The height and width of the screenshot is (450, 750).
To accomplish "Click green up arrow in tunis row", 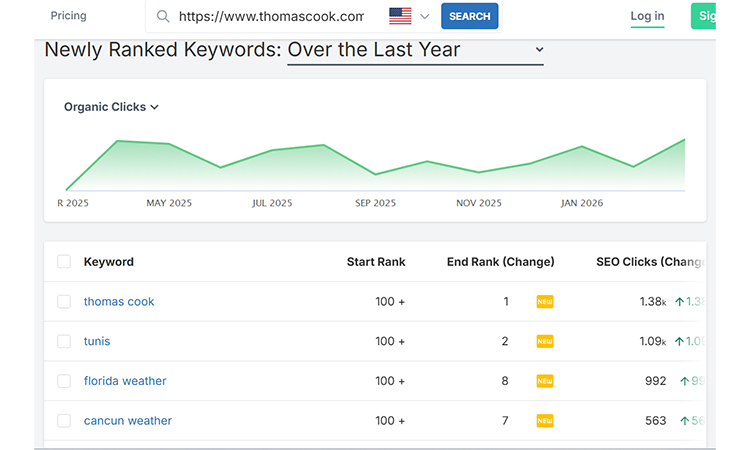I will tap(679, 342).
